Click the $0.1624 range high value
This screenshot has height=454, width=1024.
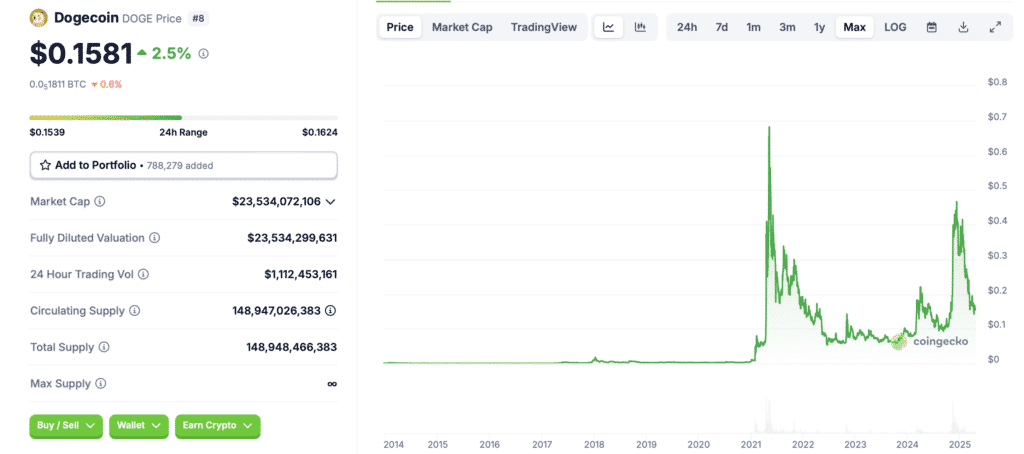(x=319, y=133)
